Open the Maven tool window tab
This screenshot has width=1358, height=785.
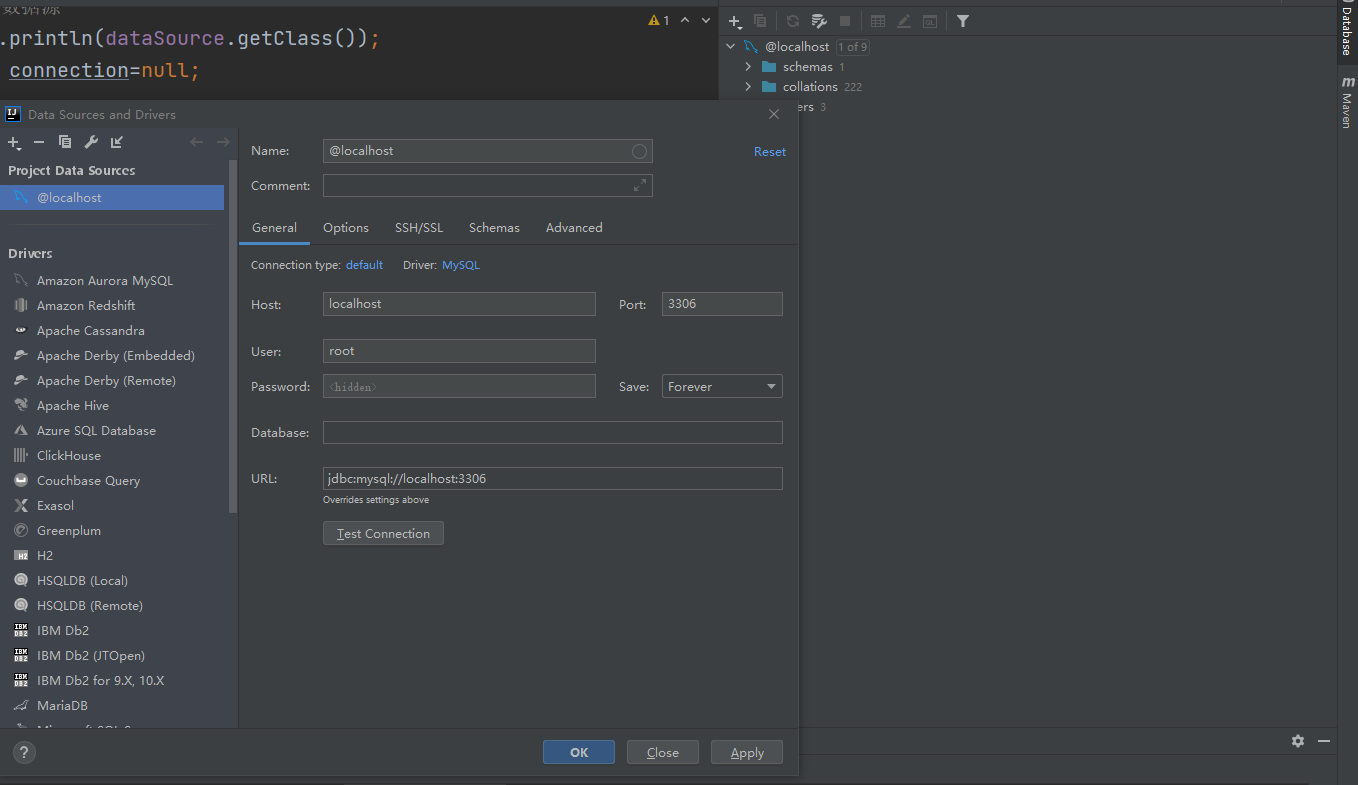coord(1346,103)
